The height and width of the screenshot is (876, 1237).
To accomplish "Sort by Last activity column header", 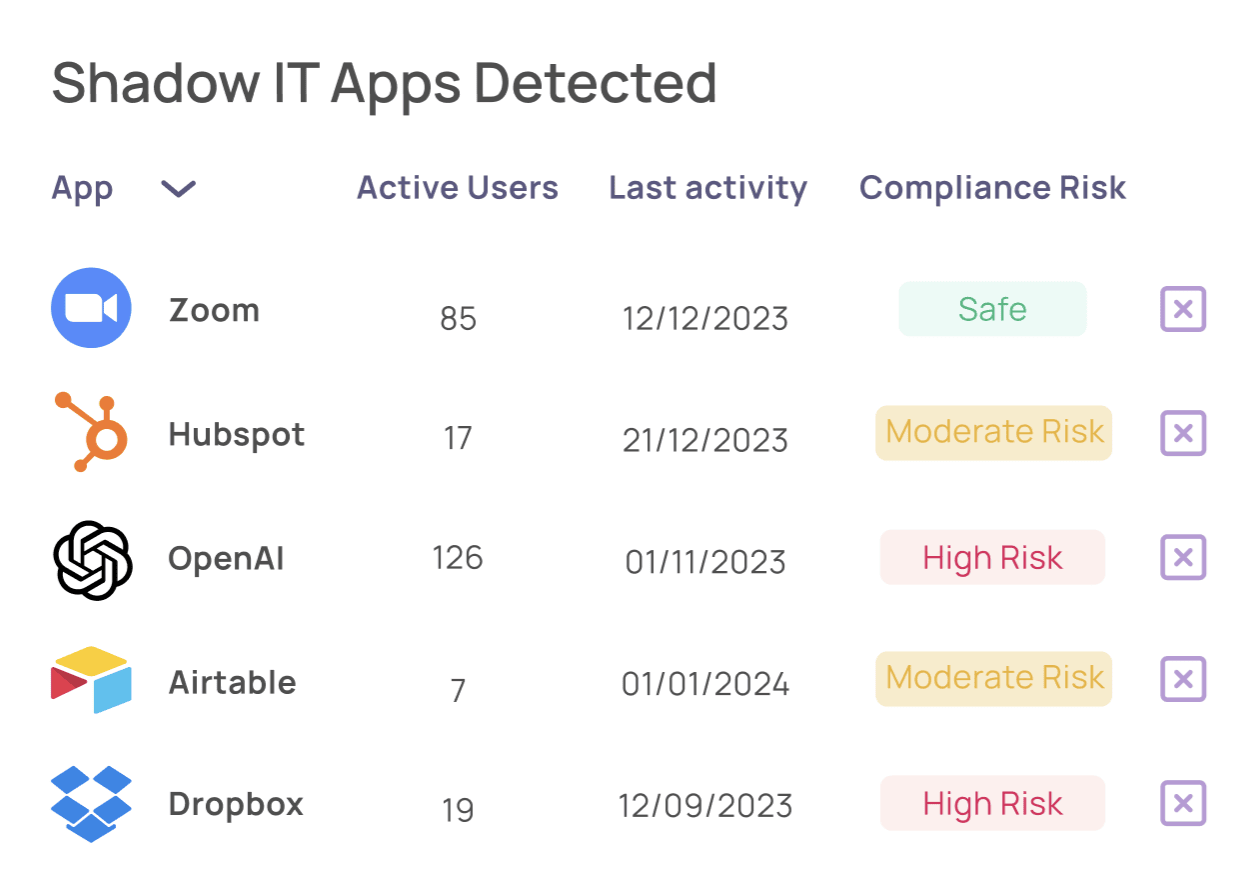I will click(x=707, y=188).
